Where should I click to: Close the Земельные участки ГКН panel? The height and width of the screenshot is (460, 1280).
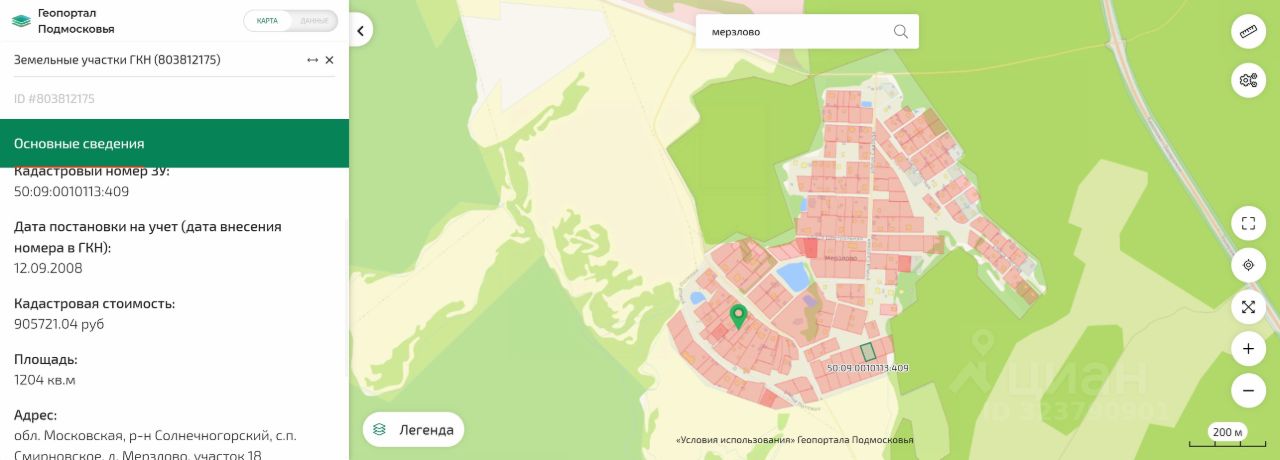point(329,60)
